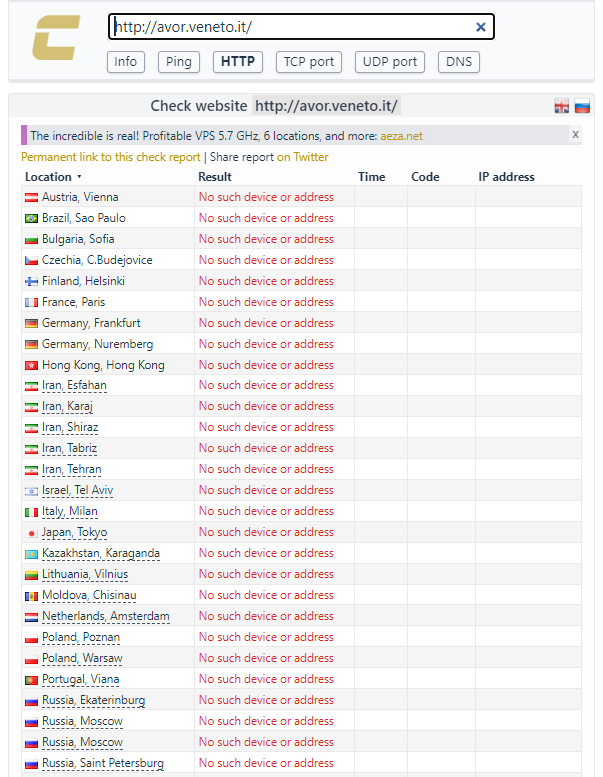
Task: Run the HTTP check
Action: tap(238, 62)
